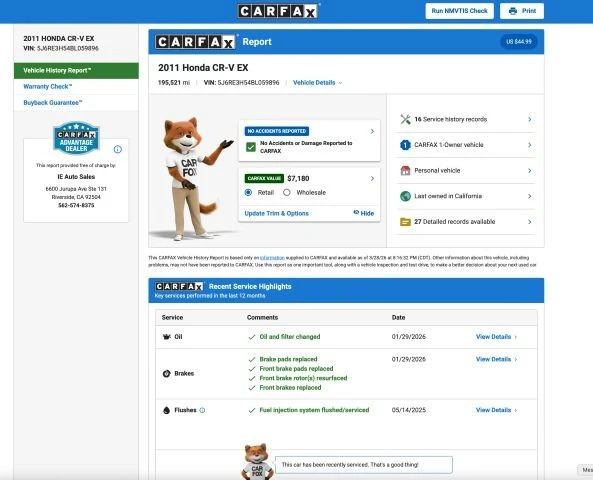593x480 pixels.
Task: Open the No Accidents Reported chevron
Action: click(372, 131)
